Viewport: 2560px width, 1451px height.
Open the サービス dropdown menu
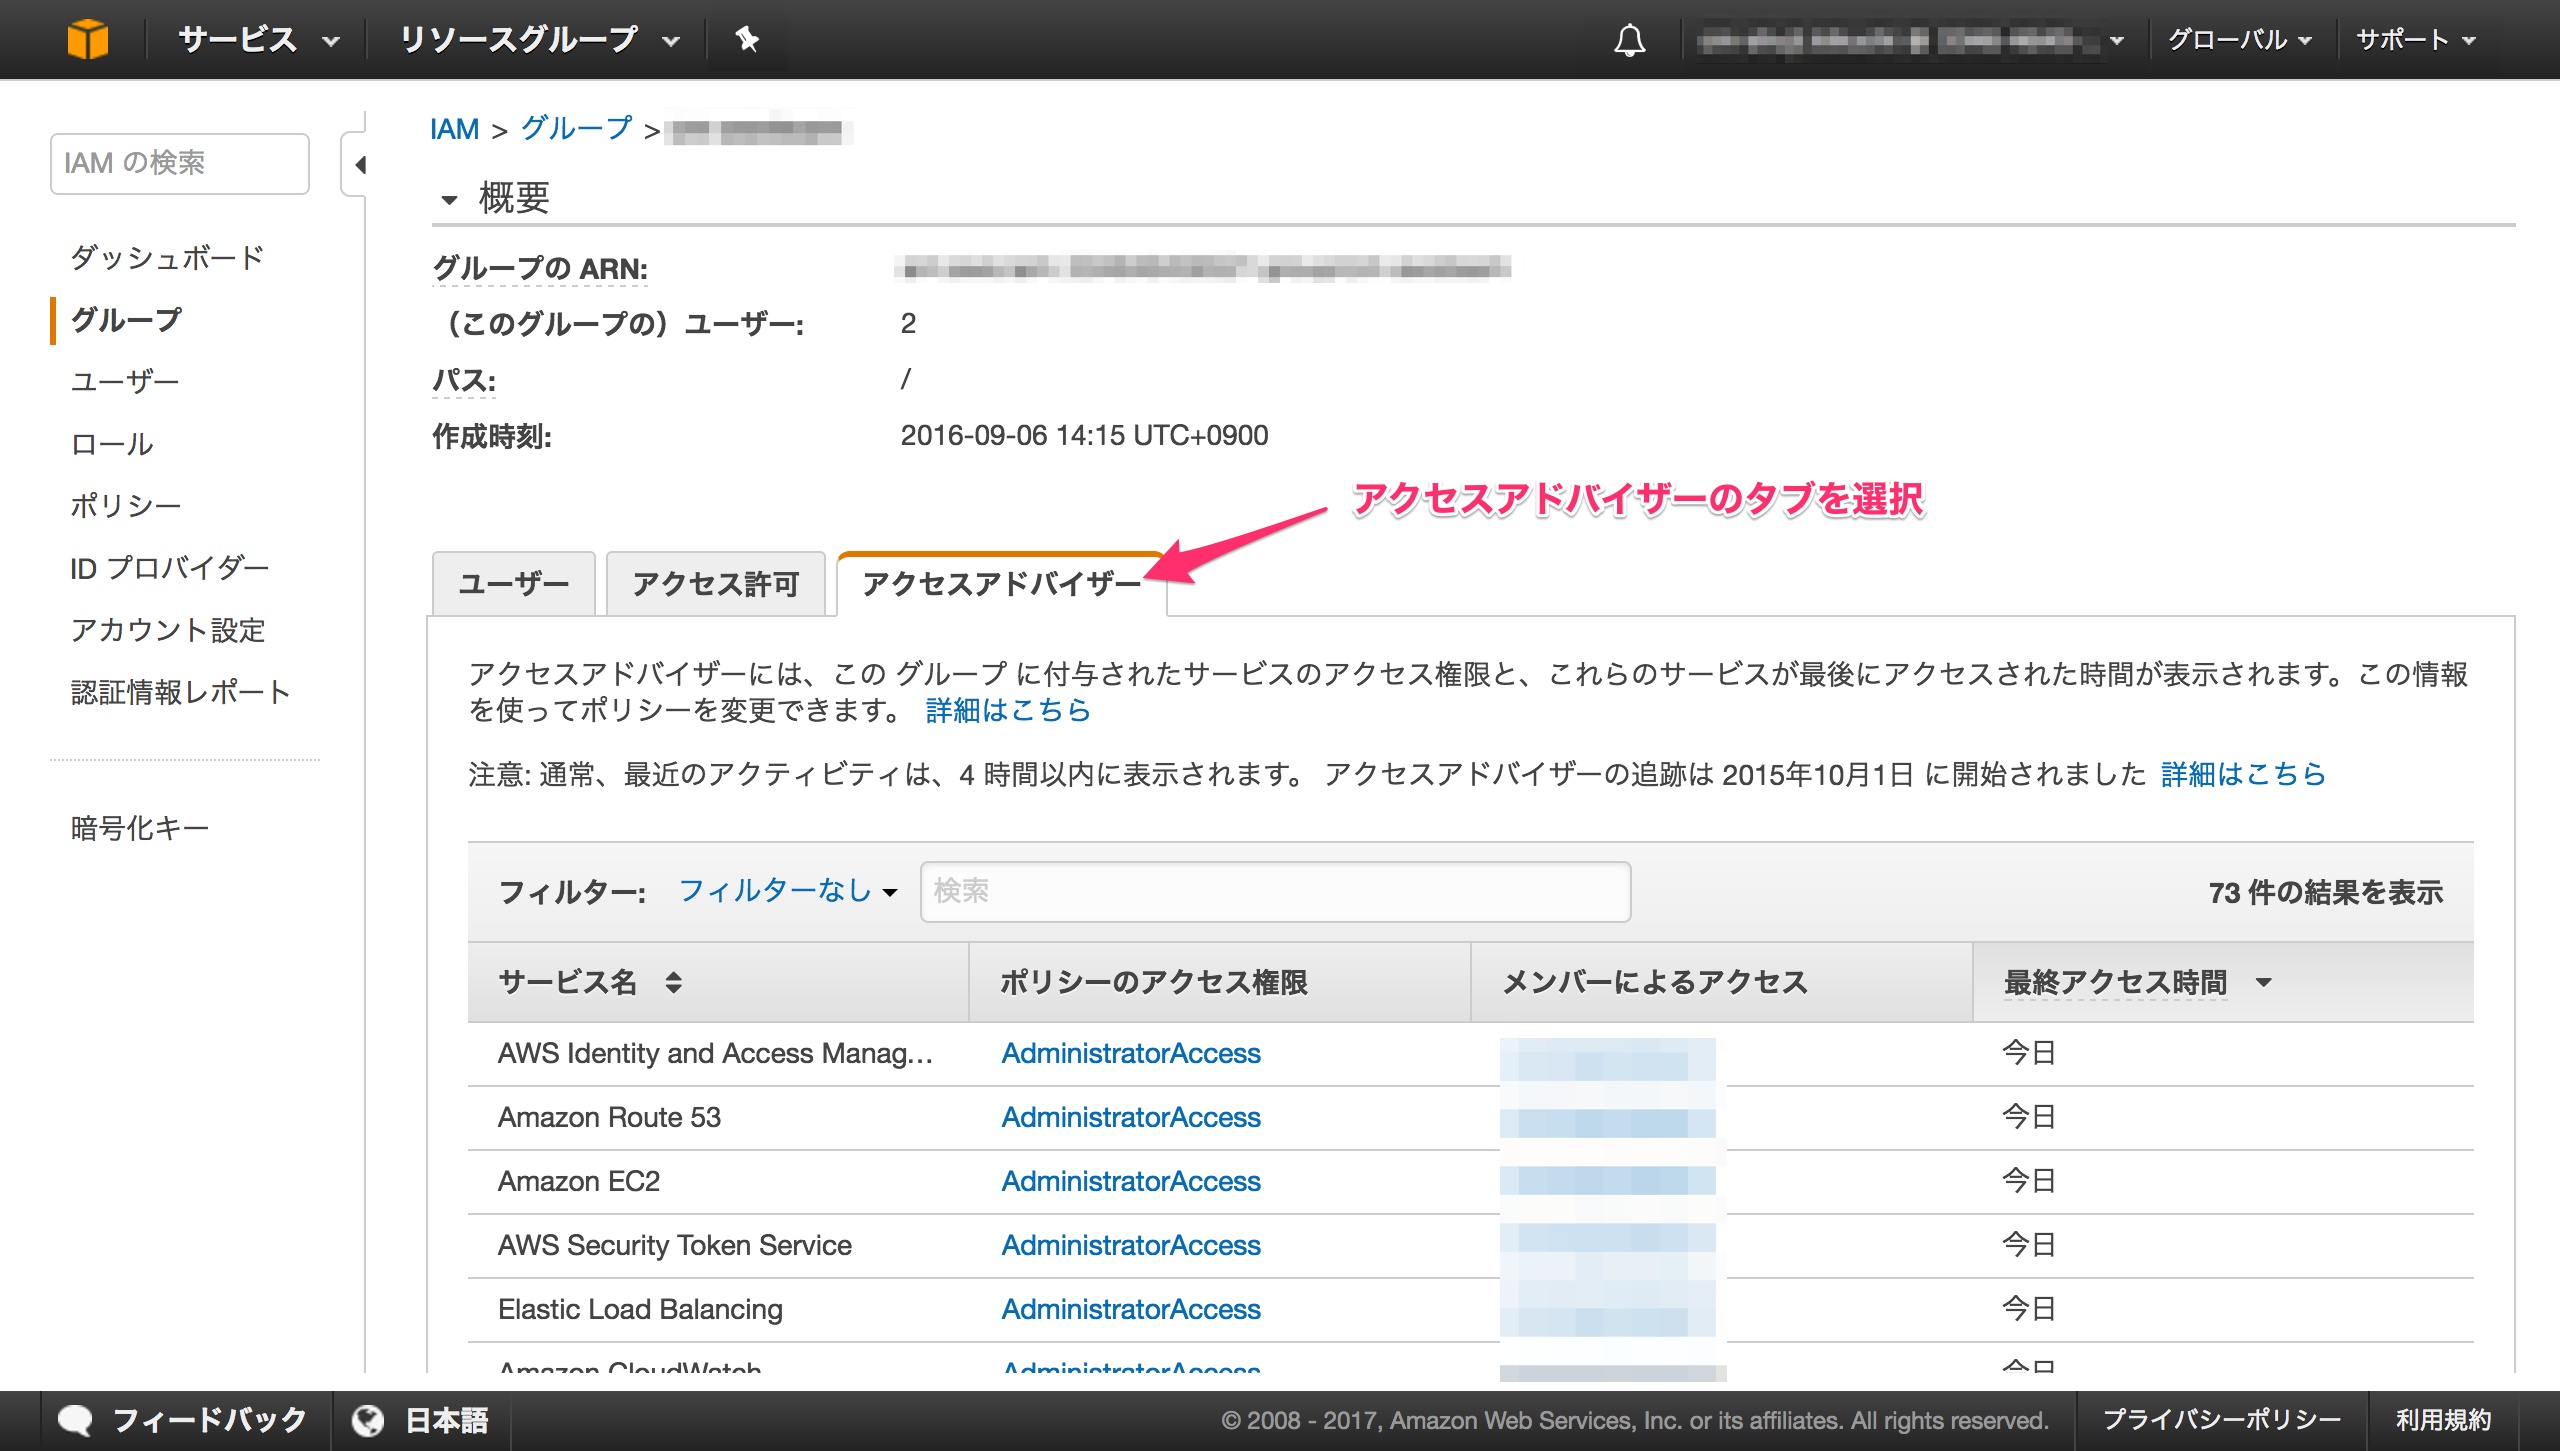click(259, 40)
